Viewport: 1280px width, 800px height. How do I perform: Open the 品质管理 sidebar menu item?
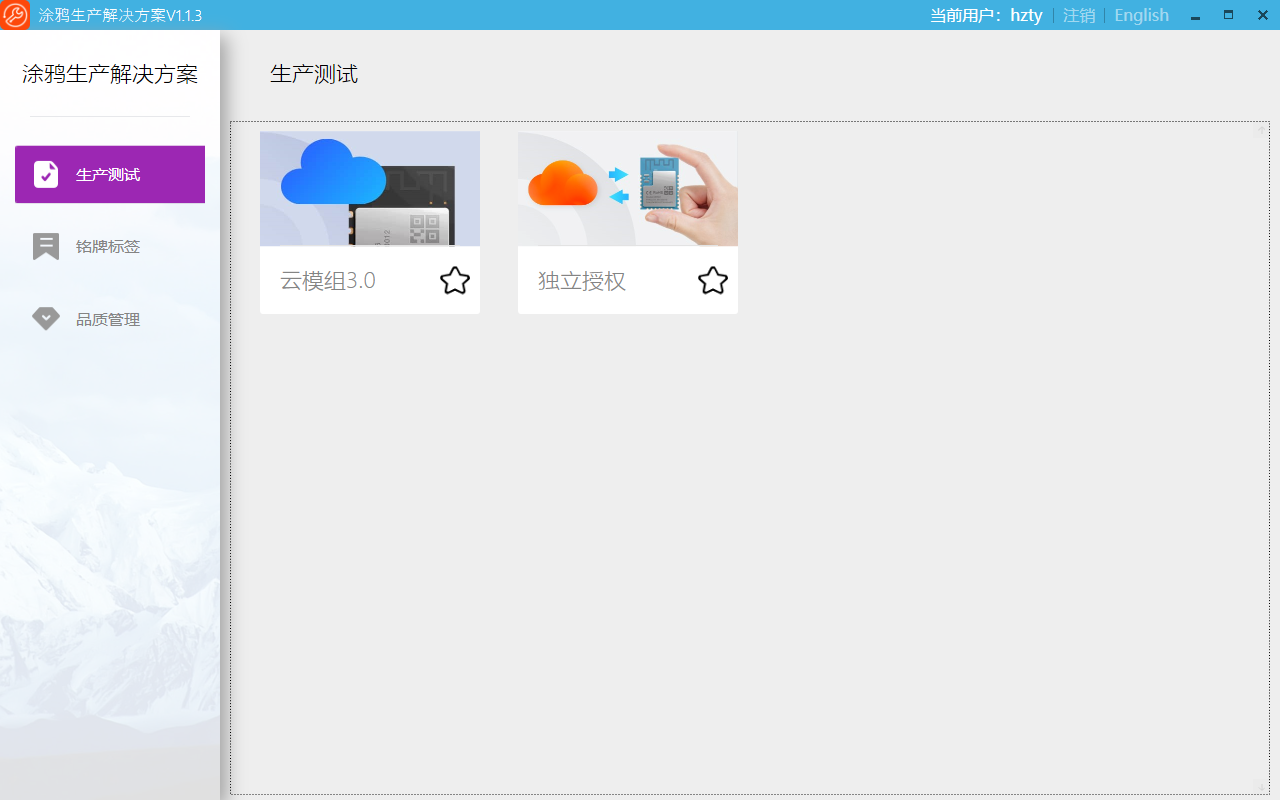pyautogui.click(x=110, y=320)
